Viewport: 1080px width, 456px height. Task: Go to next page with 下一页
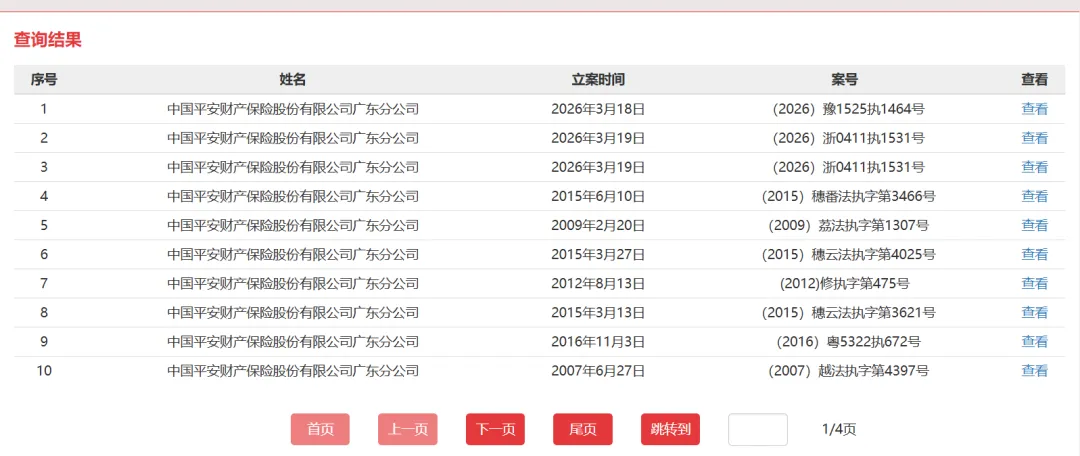click(495, 429)
